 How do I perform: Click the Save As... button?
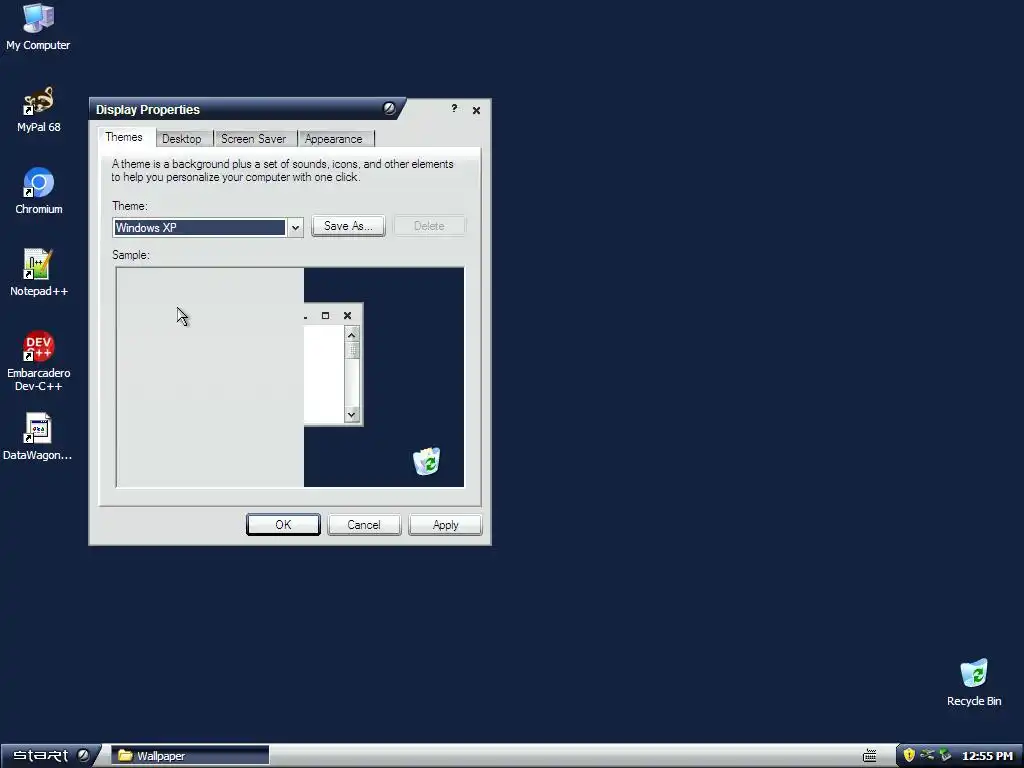pos(348,226)
